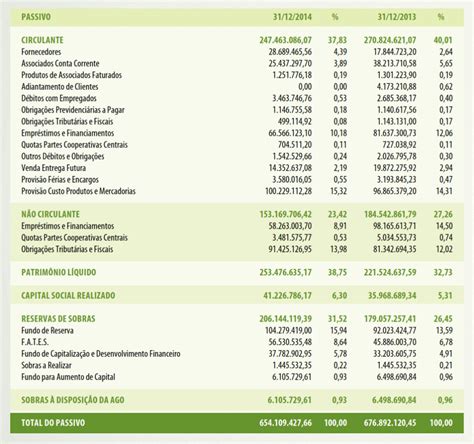The width and height of the screenshot is (474, 444).
Task: Click total value 676.892.120,45
Action: [x=390, y=423]
